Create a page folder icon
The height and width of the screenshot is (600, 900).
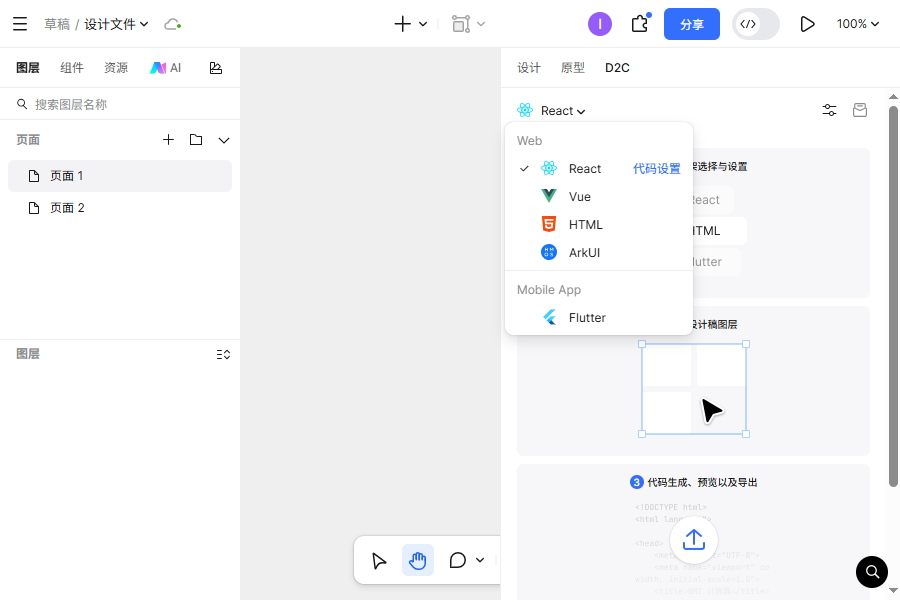click(196, 140)
